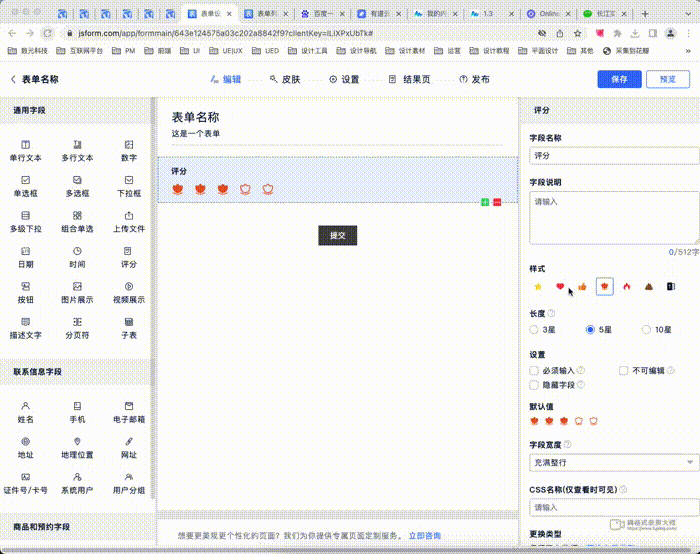700x554 pixels.
Task: Open the 字段宽度 width dropdown
Action: [614, 462]
